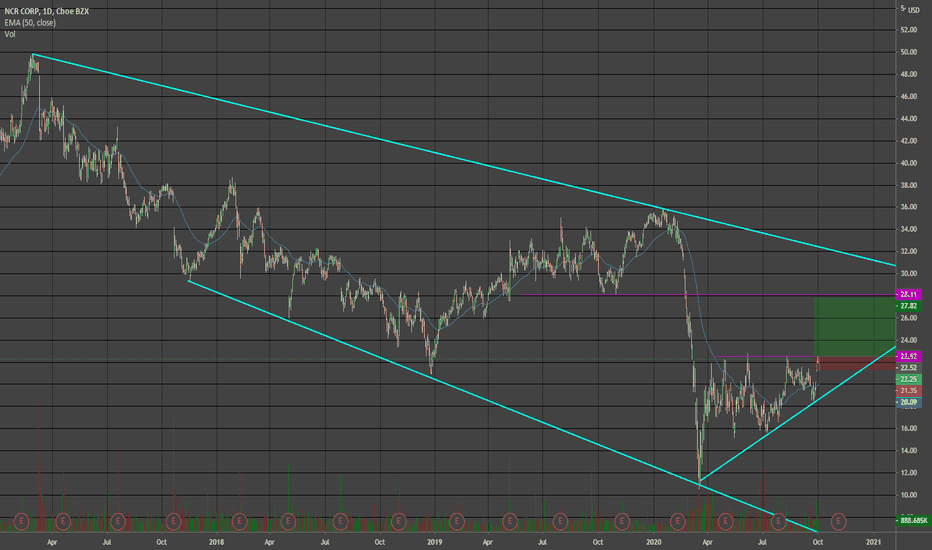Screen dimensions: 932x550
Task: Select the EMA (50, close) indicator legend
Action: [30, 23]
